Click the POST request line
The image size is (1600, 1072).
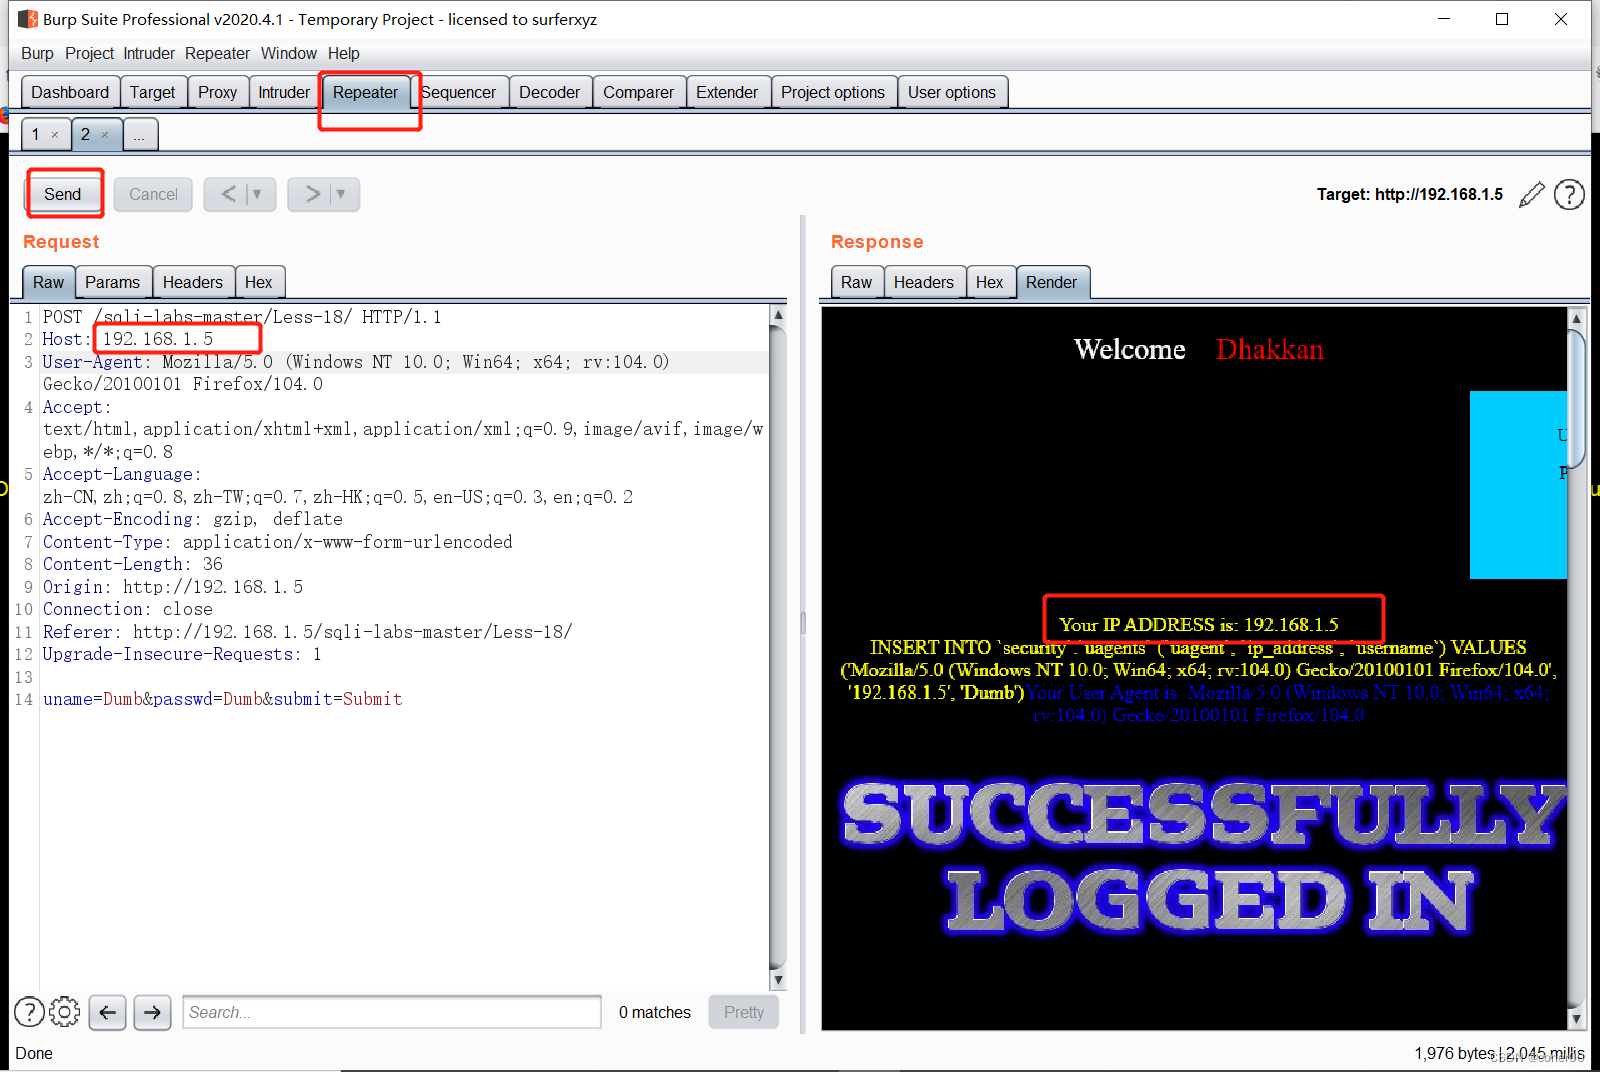tap(242, 317)
